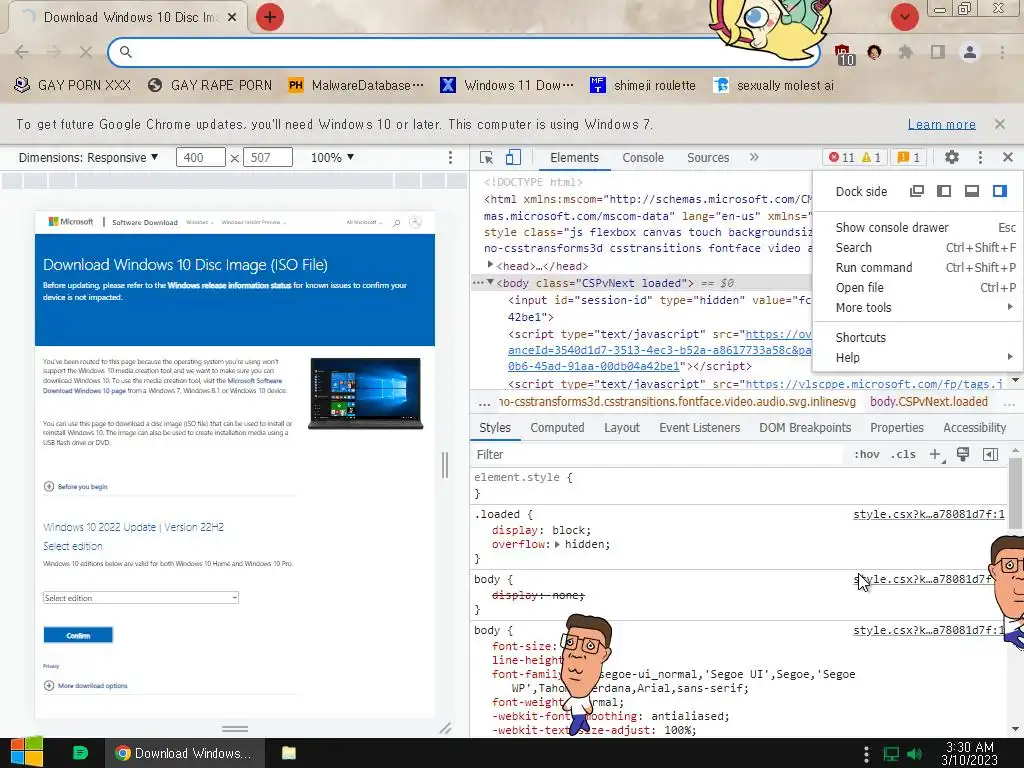1024x768 pixels.
Task: Open the Chrome three-dot menu
Action: [x=1002, y=52]
